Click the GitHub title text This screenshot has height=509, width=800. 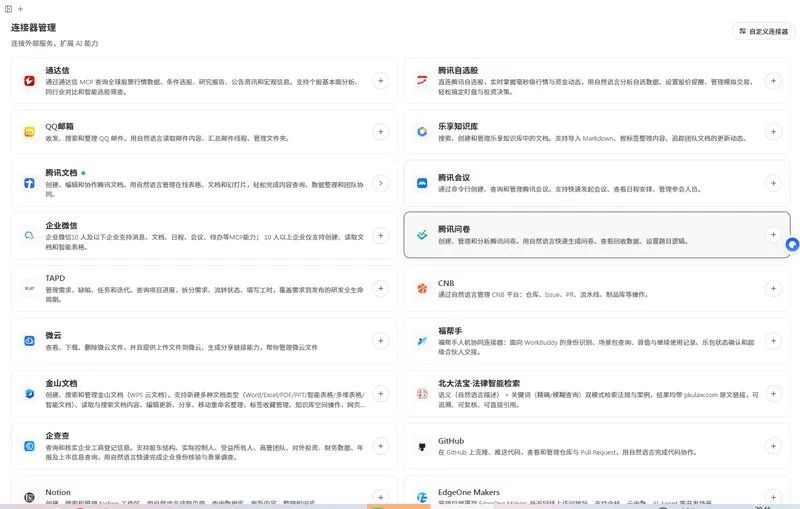451,441
